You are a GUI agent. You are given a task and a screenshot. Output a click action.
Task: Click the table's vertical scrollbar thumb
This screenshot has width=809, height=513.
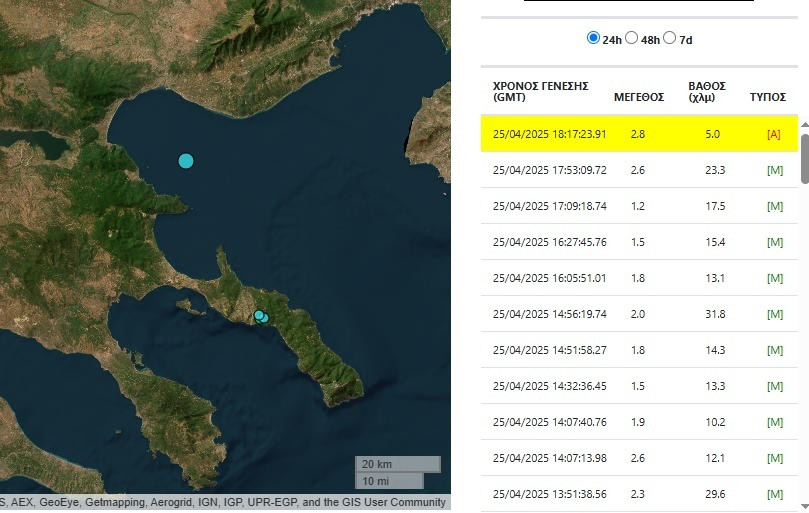(x=804, y=158)
